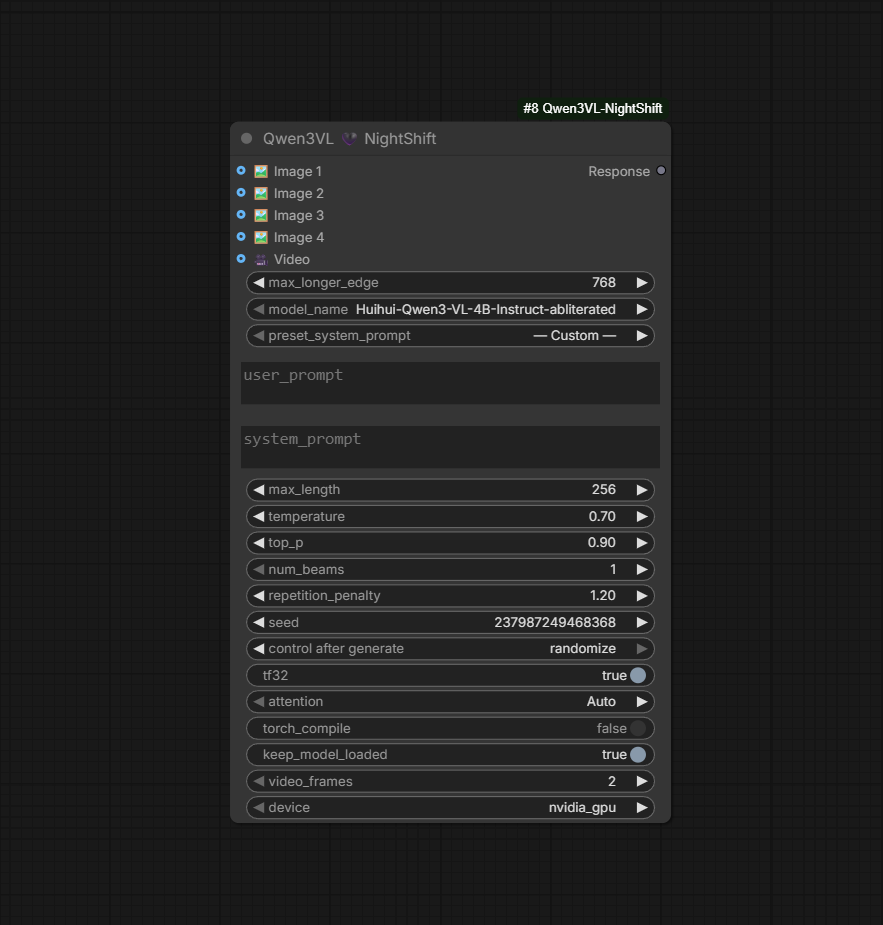Click the camera icon beside Video
The width and height of the screenshot is (883, 925).
pyautogui.click(x=261, y=260)
